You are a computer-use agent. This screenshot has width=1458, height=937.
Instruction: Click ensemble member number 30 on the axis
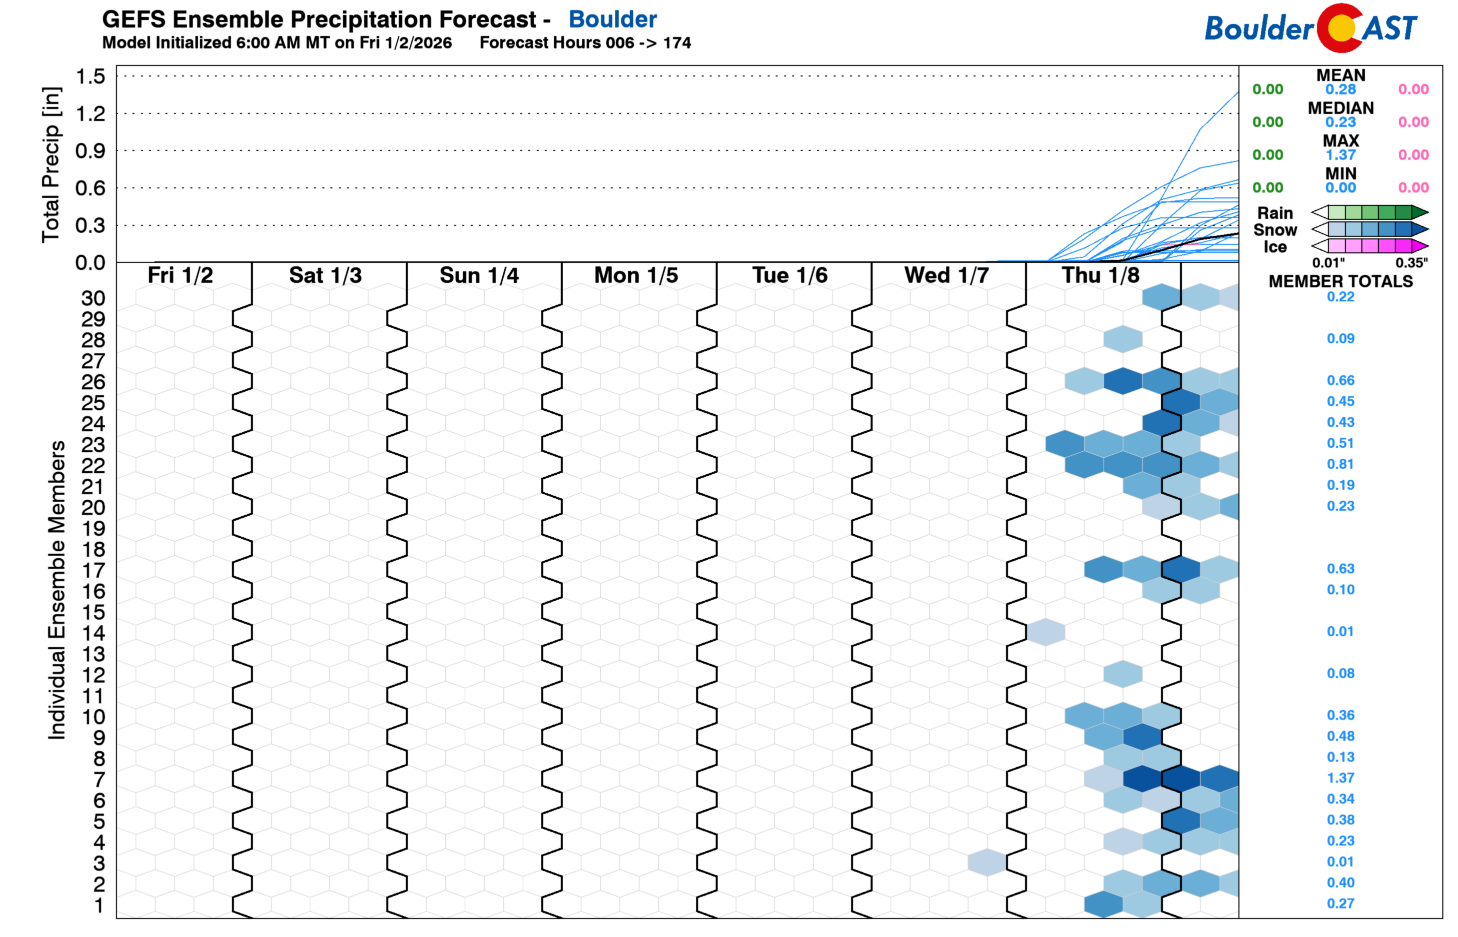point(93,298)
